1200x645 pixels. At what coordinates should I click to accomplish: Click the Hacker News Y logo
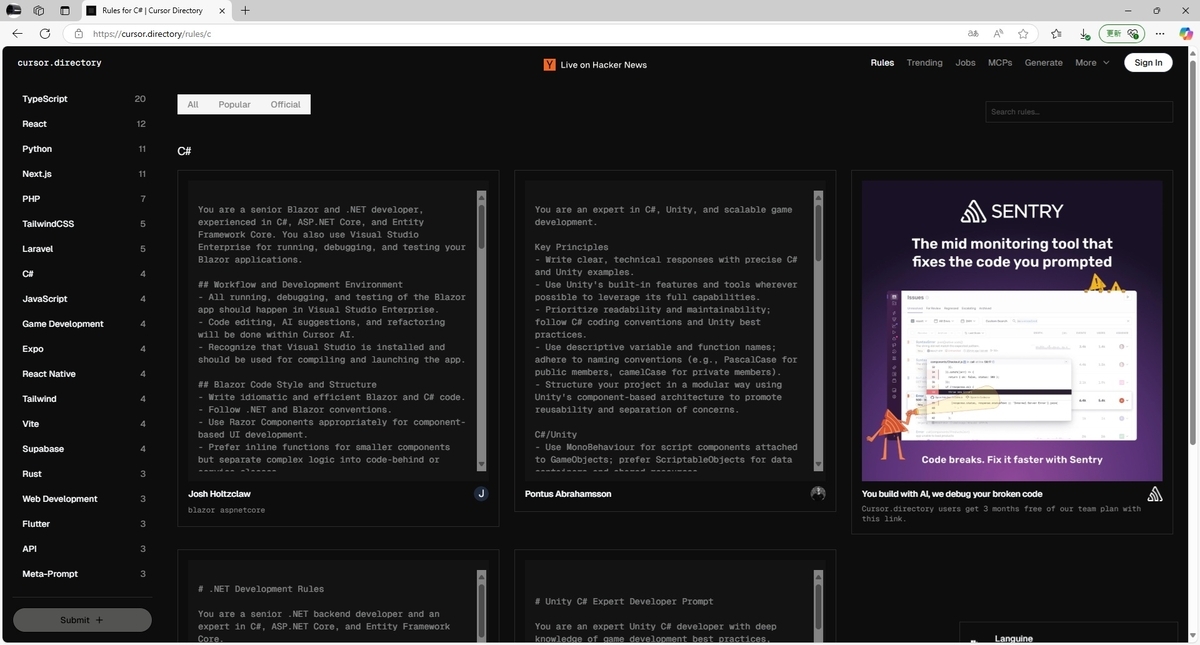tap(549, 64)
